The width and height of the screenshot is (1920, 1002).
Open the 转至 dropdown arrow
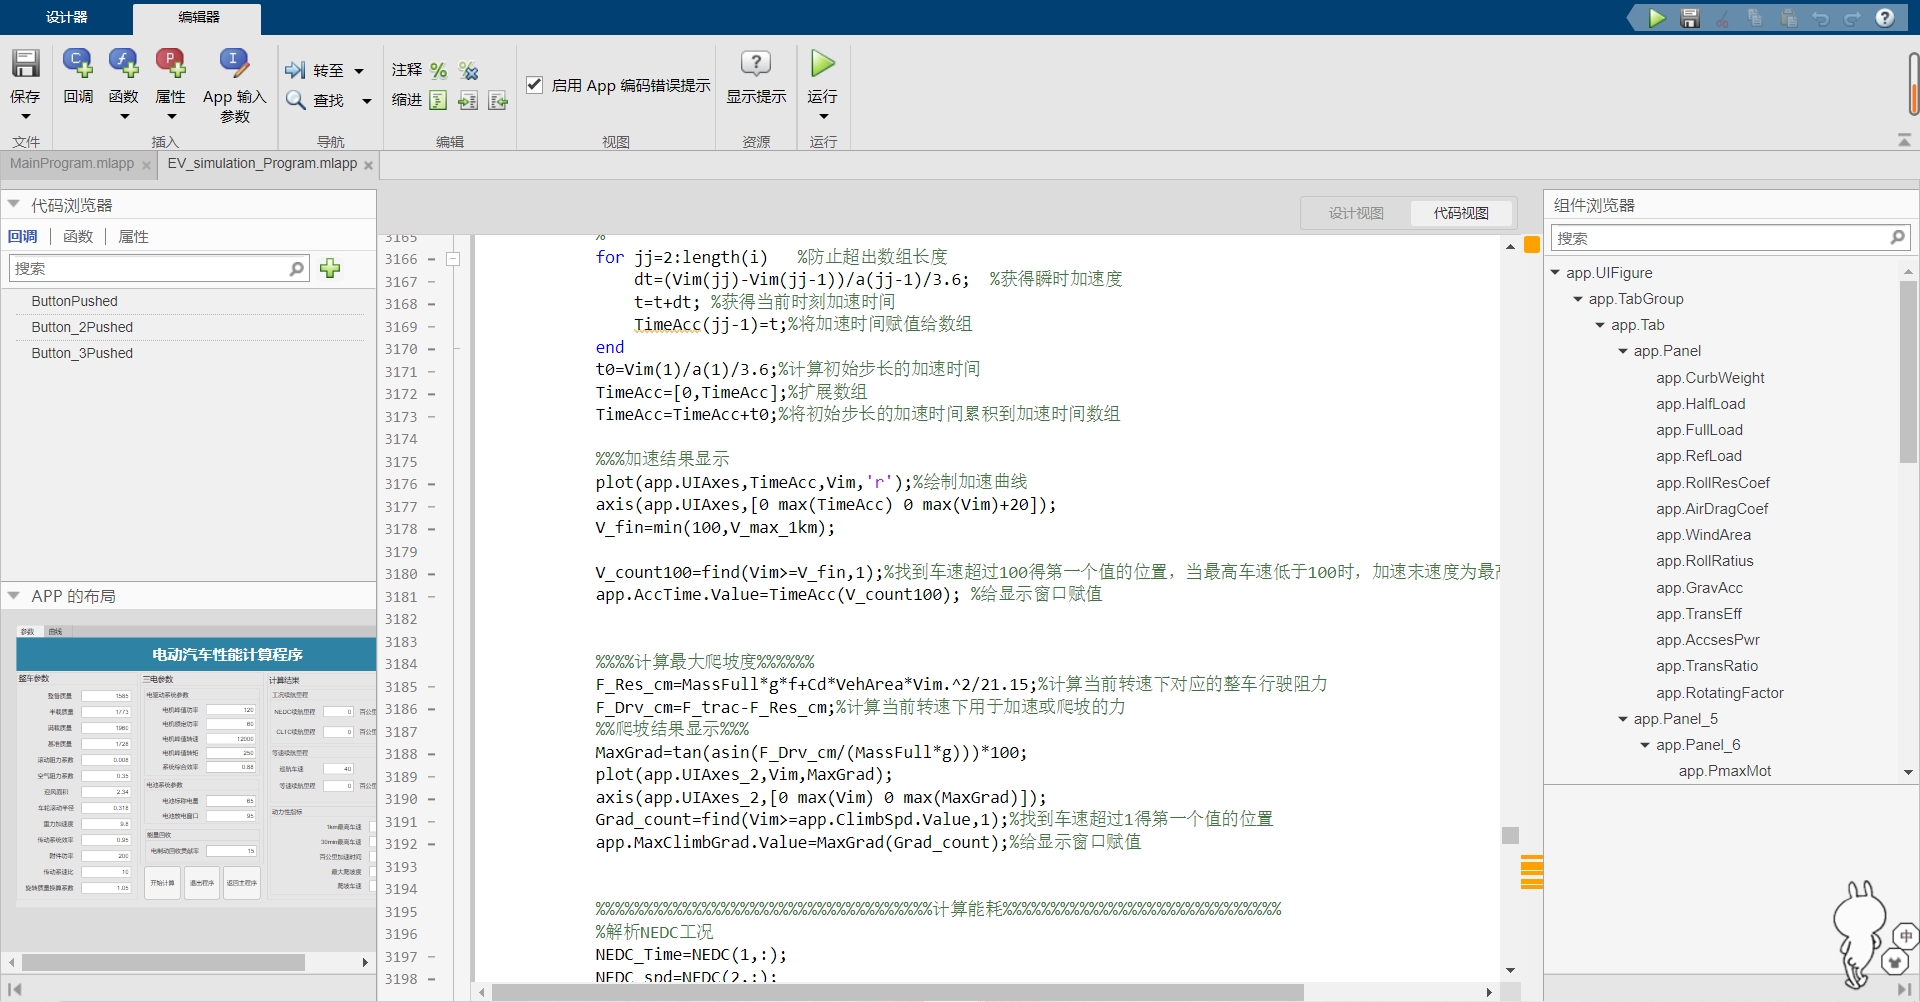point(360,70)
